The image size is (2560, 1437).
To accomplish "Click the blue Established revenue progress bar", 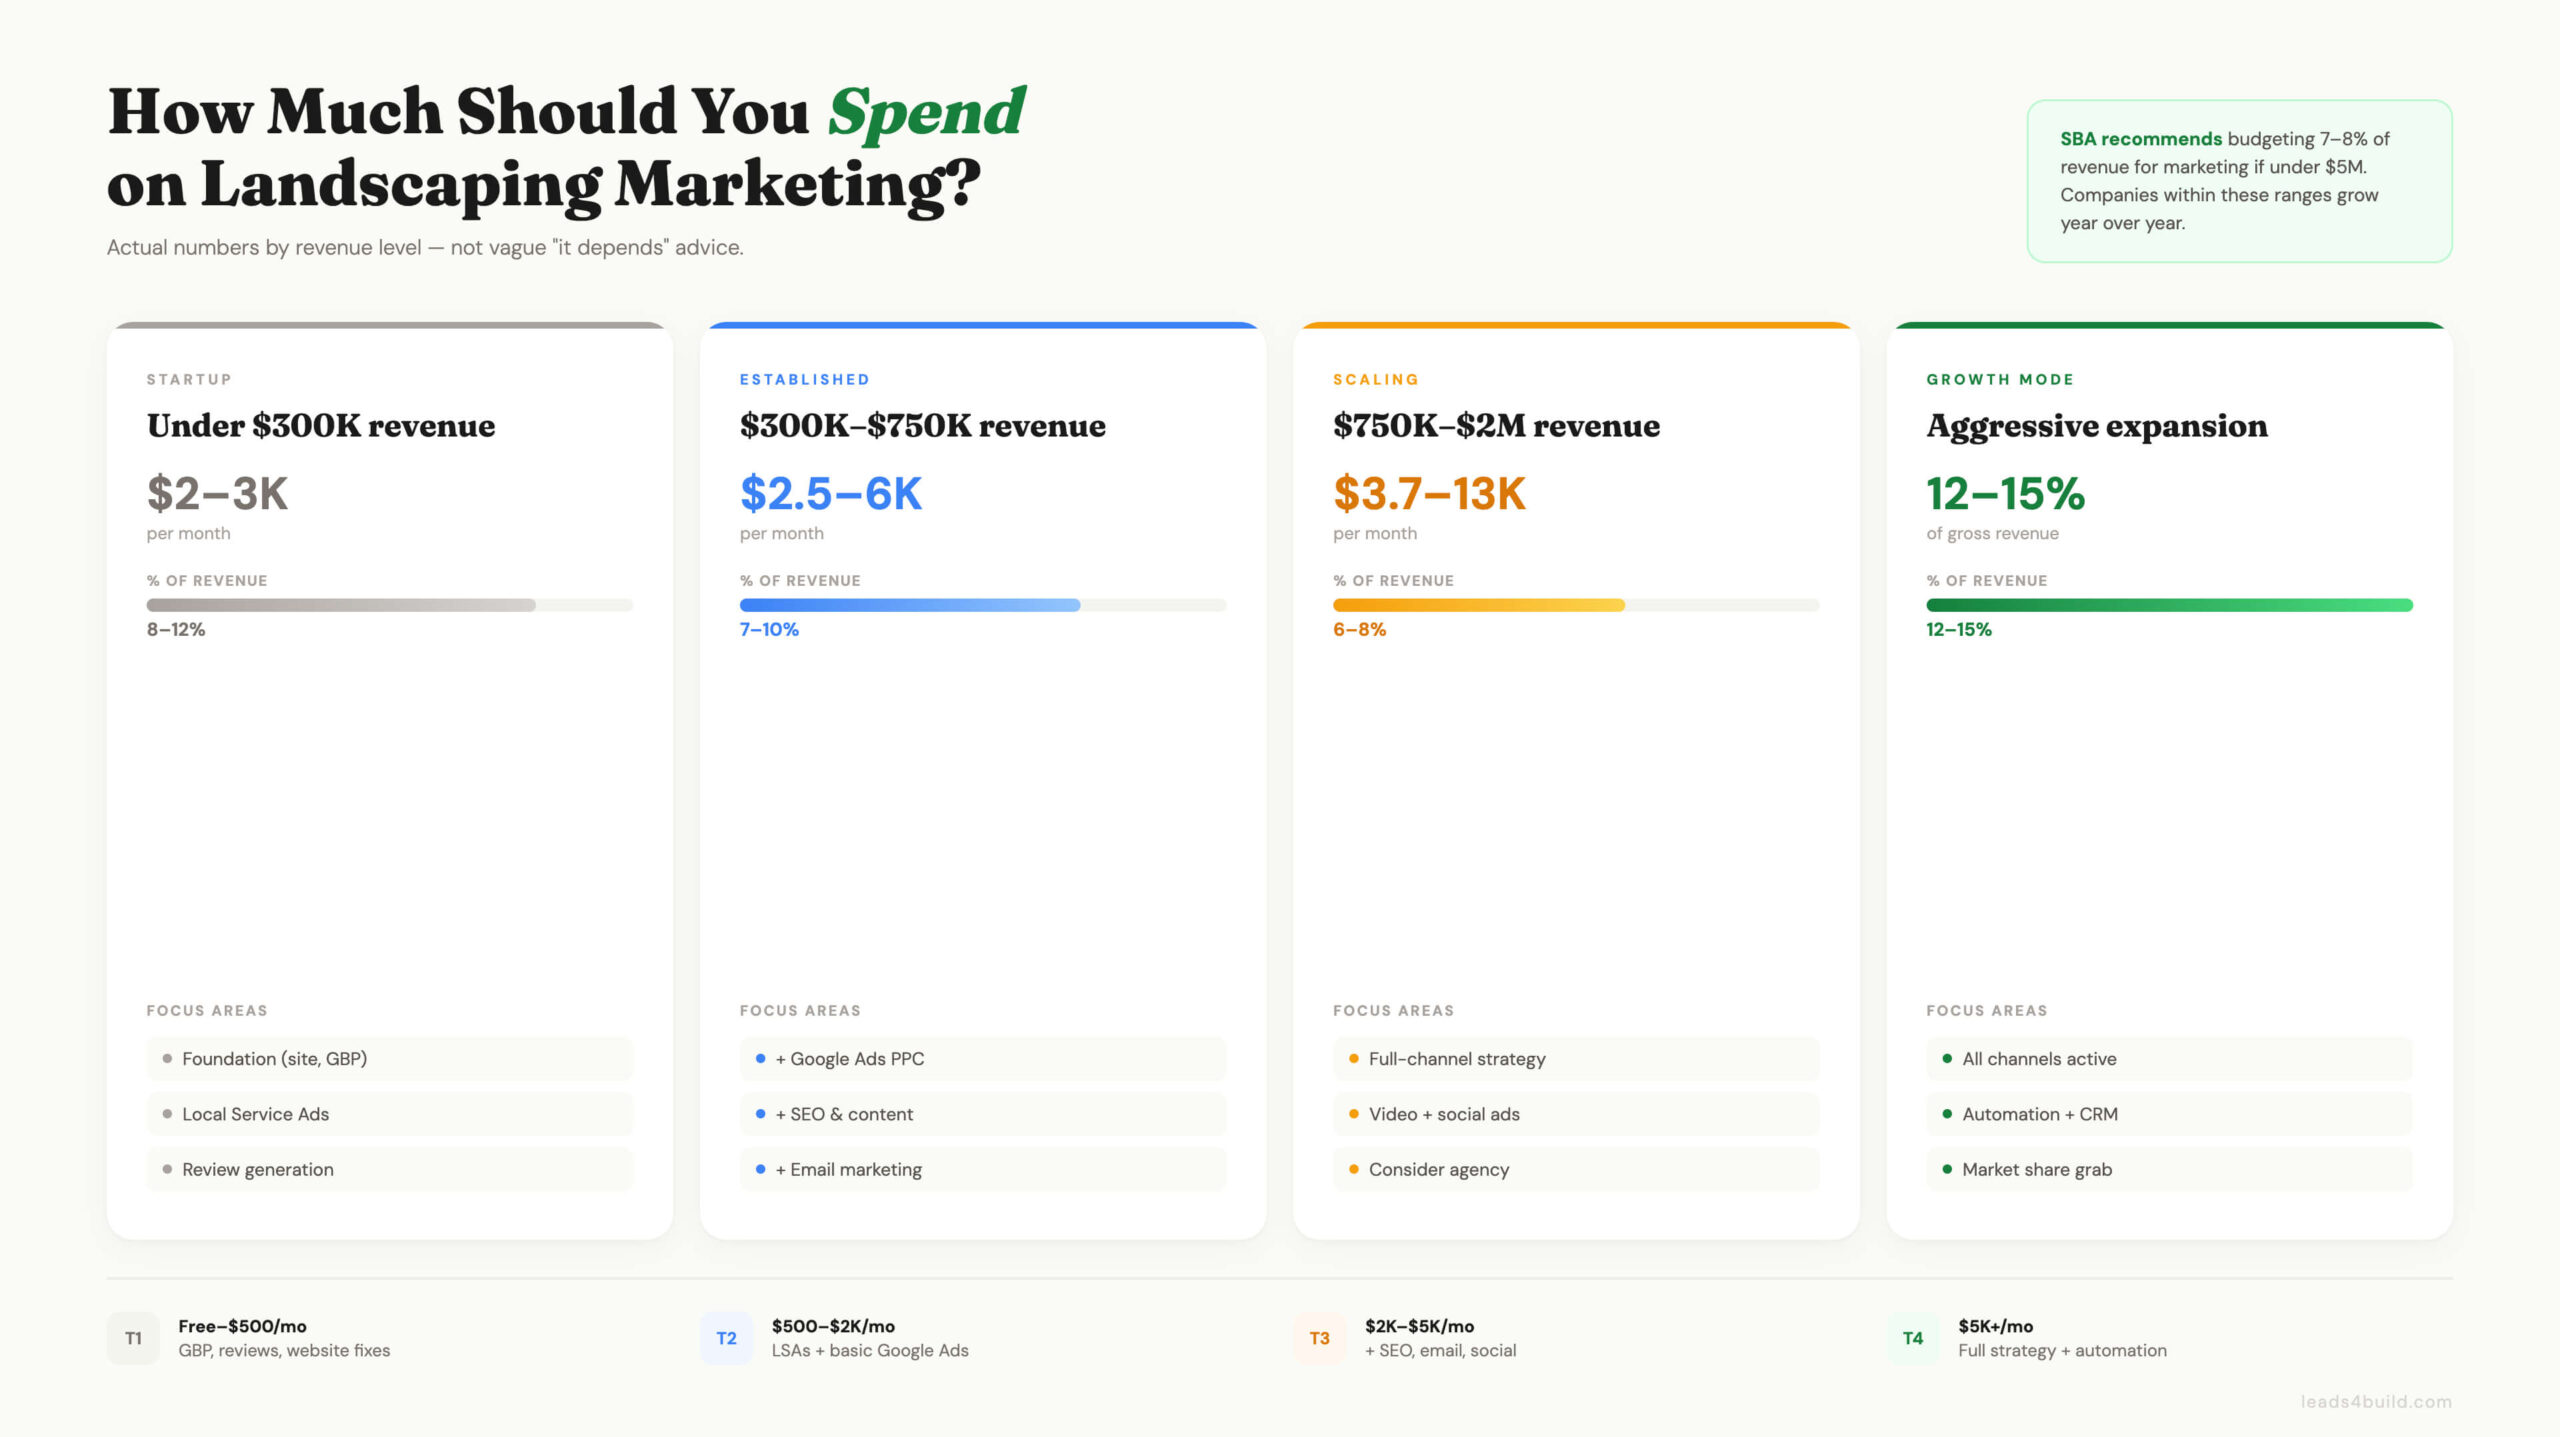I will pyautogui.click(x=982, y=605).
